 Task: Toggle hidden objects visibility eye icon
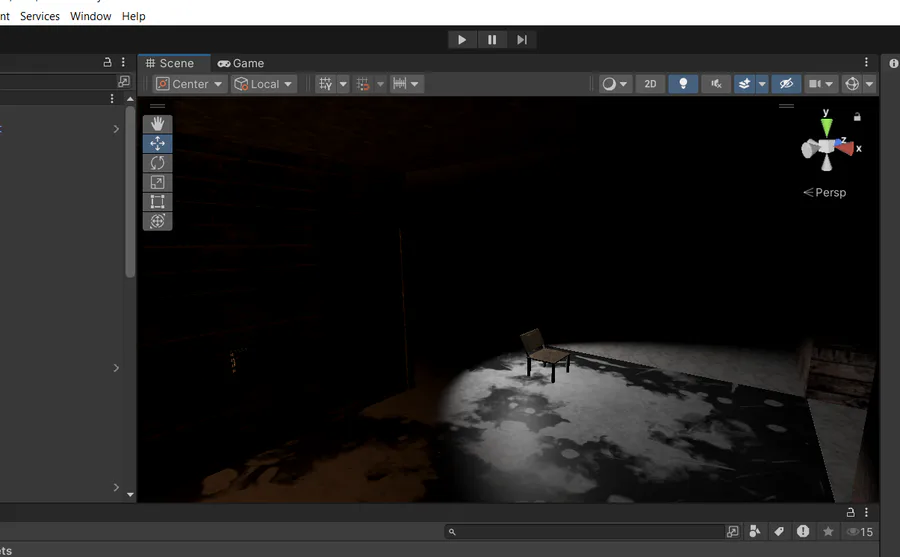click(x=786, y=84)
